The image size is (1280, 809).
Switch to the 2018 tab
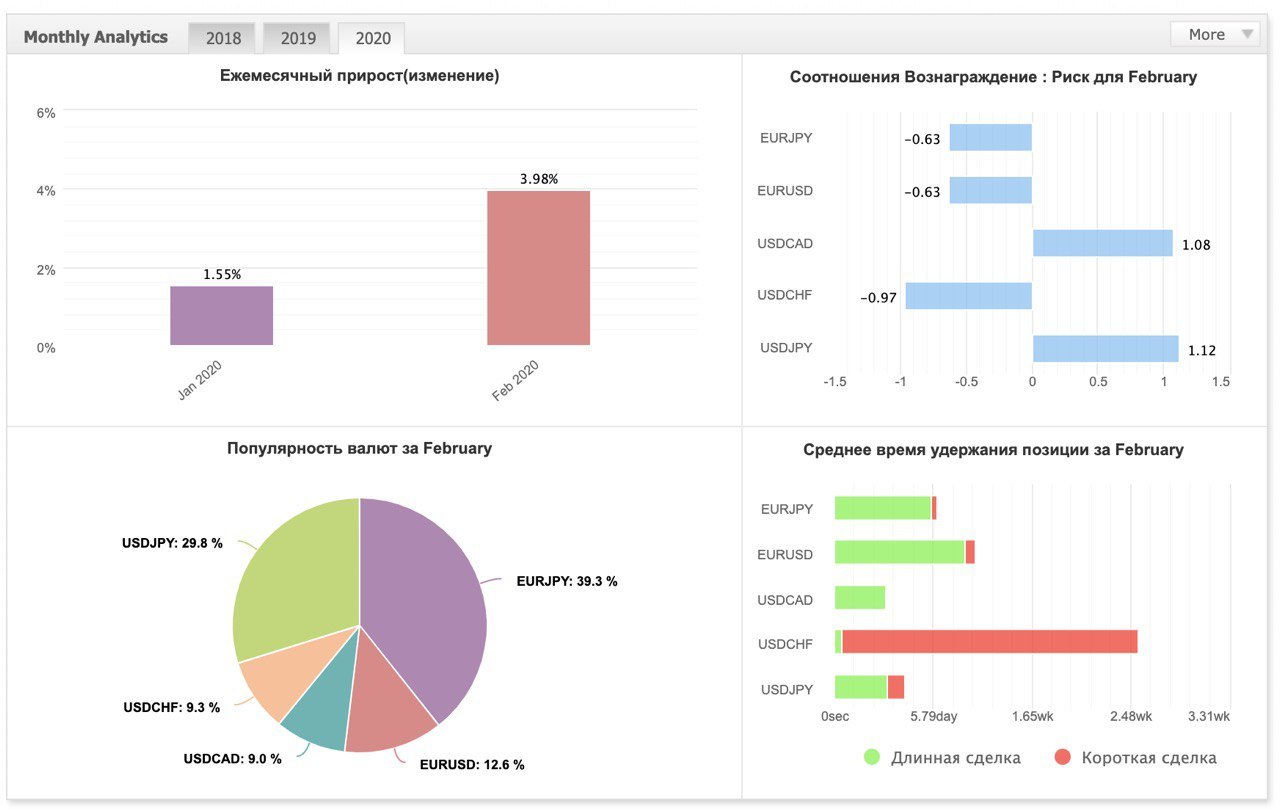[x=223, y=37]
